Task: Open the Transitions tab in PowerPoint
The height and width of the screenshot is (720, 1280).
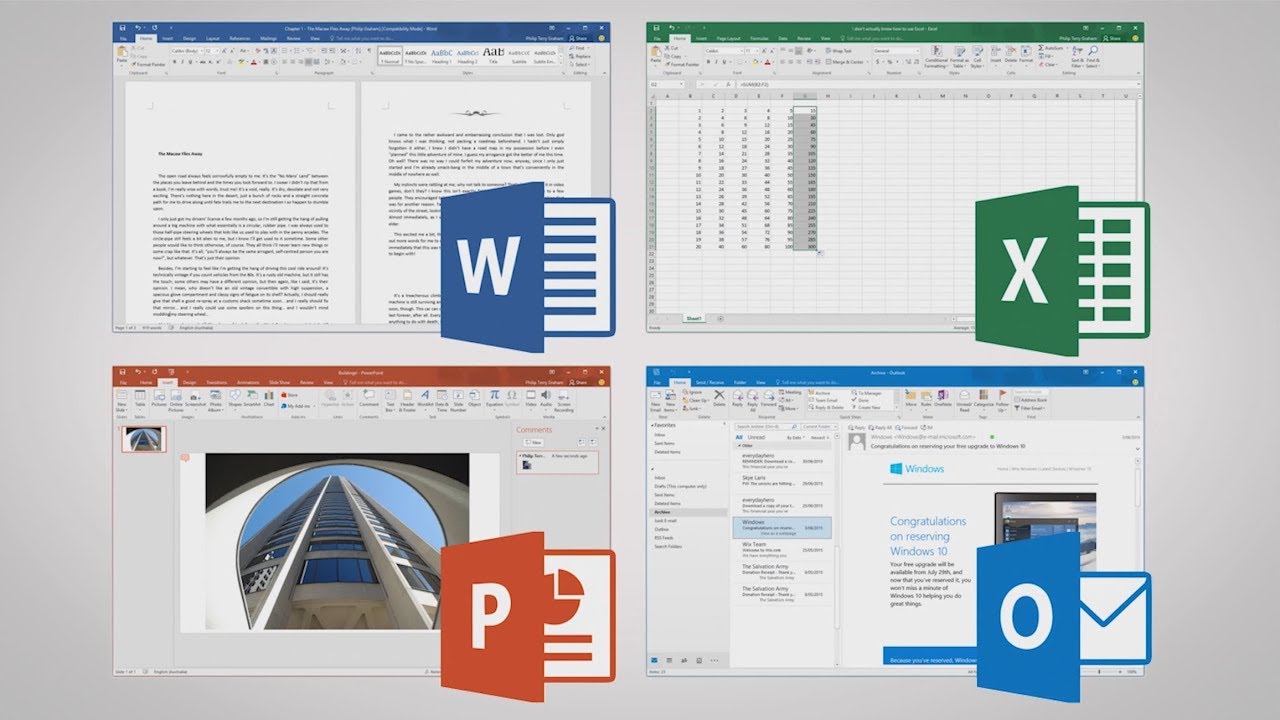Action: point(216,383)
